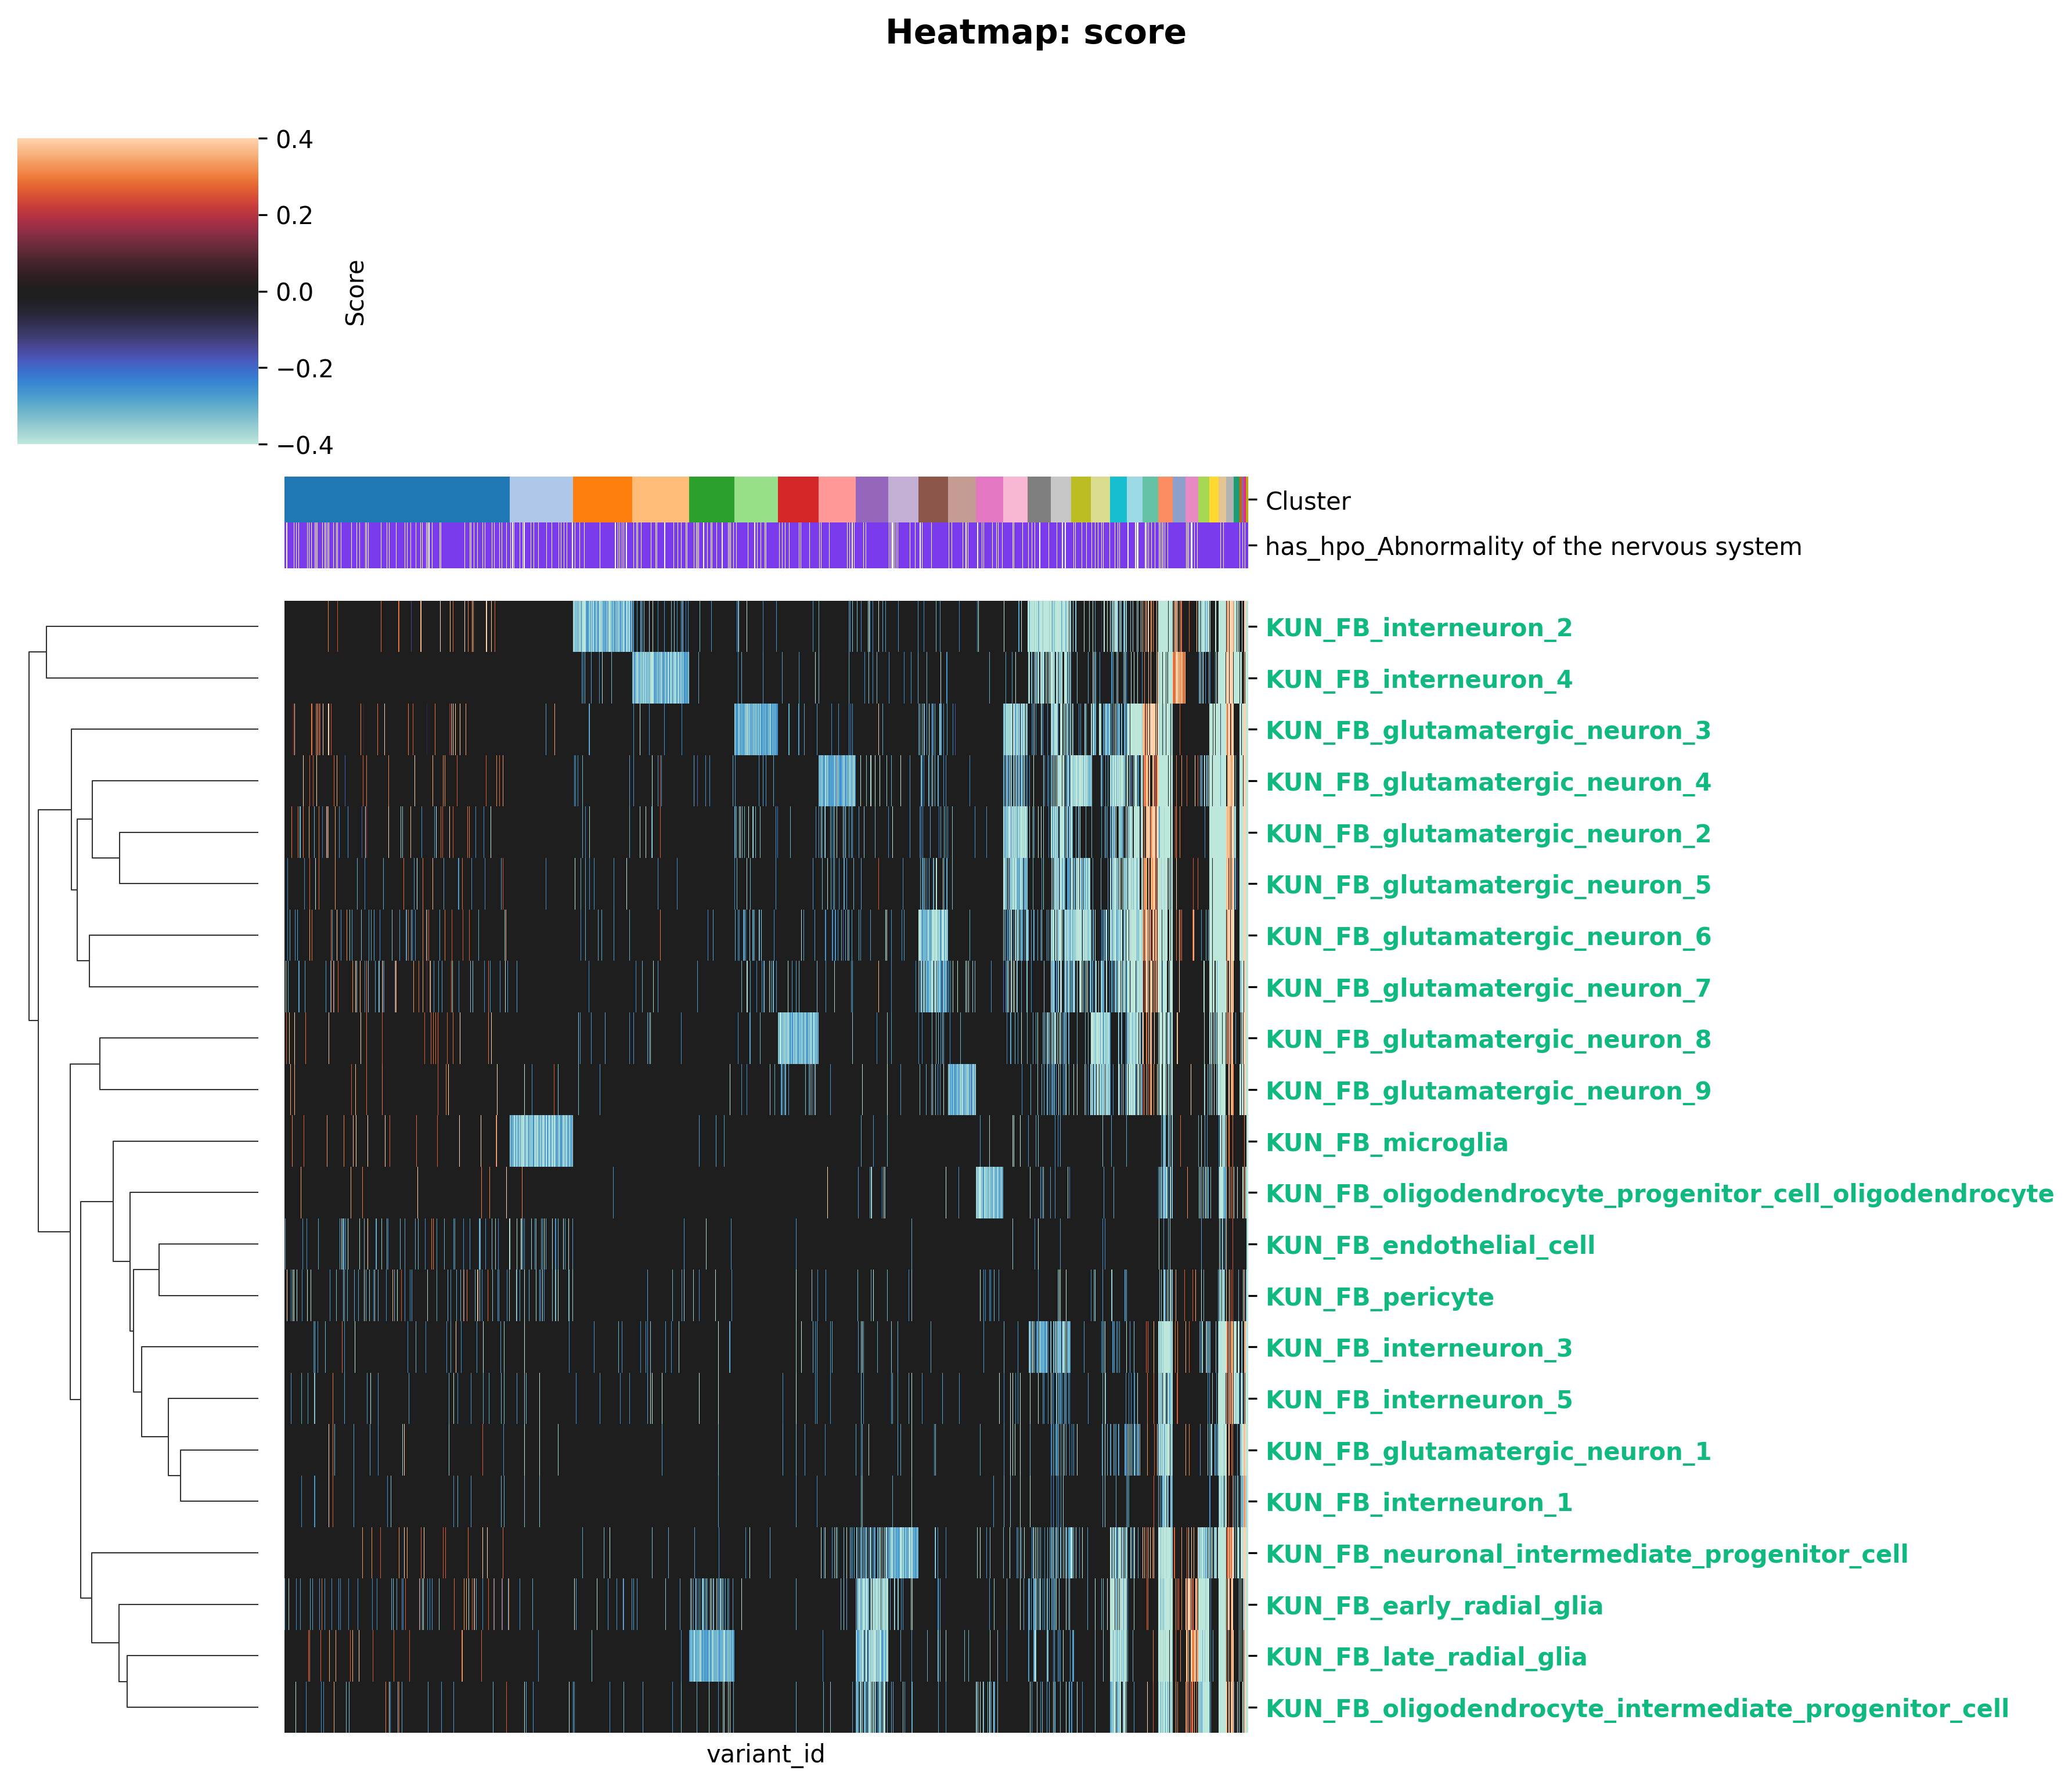Click the Heatmap: score title

[1035, 33]
